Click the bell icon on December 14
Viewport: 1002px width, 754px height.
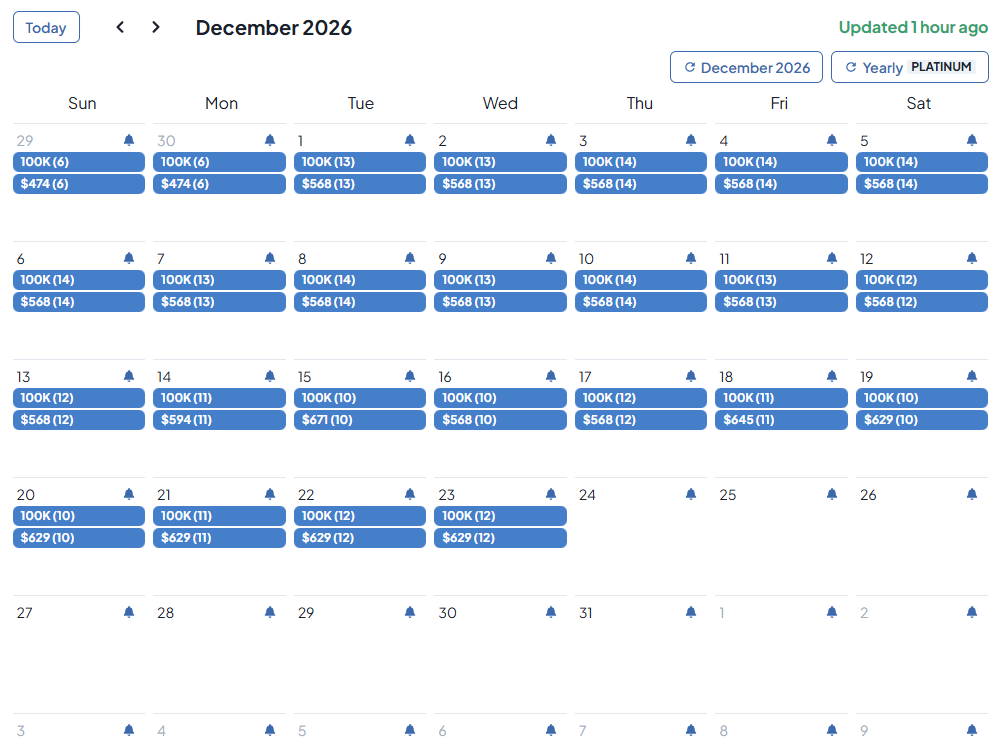point(270,376)
